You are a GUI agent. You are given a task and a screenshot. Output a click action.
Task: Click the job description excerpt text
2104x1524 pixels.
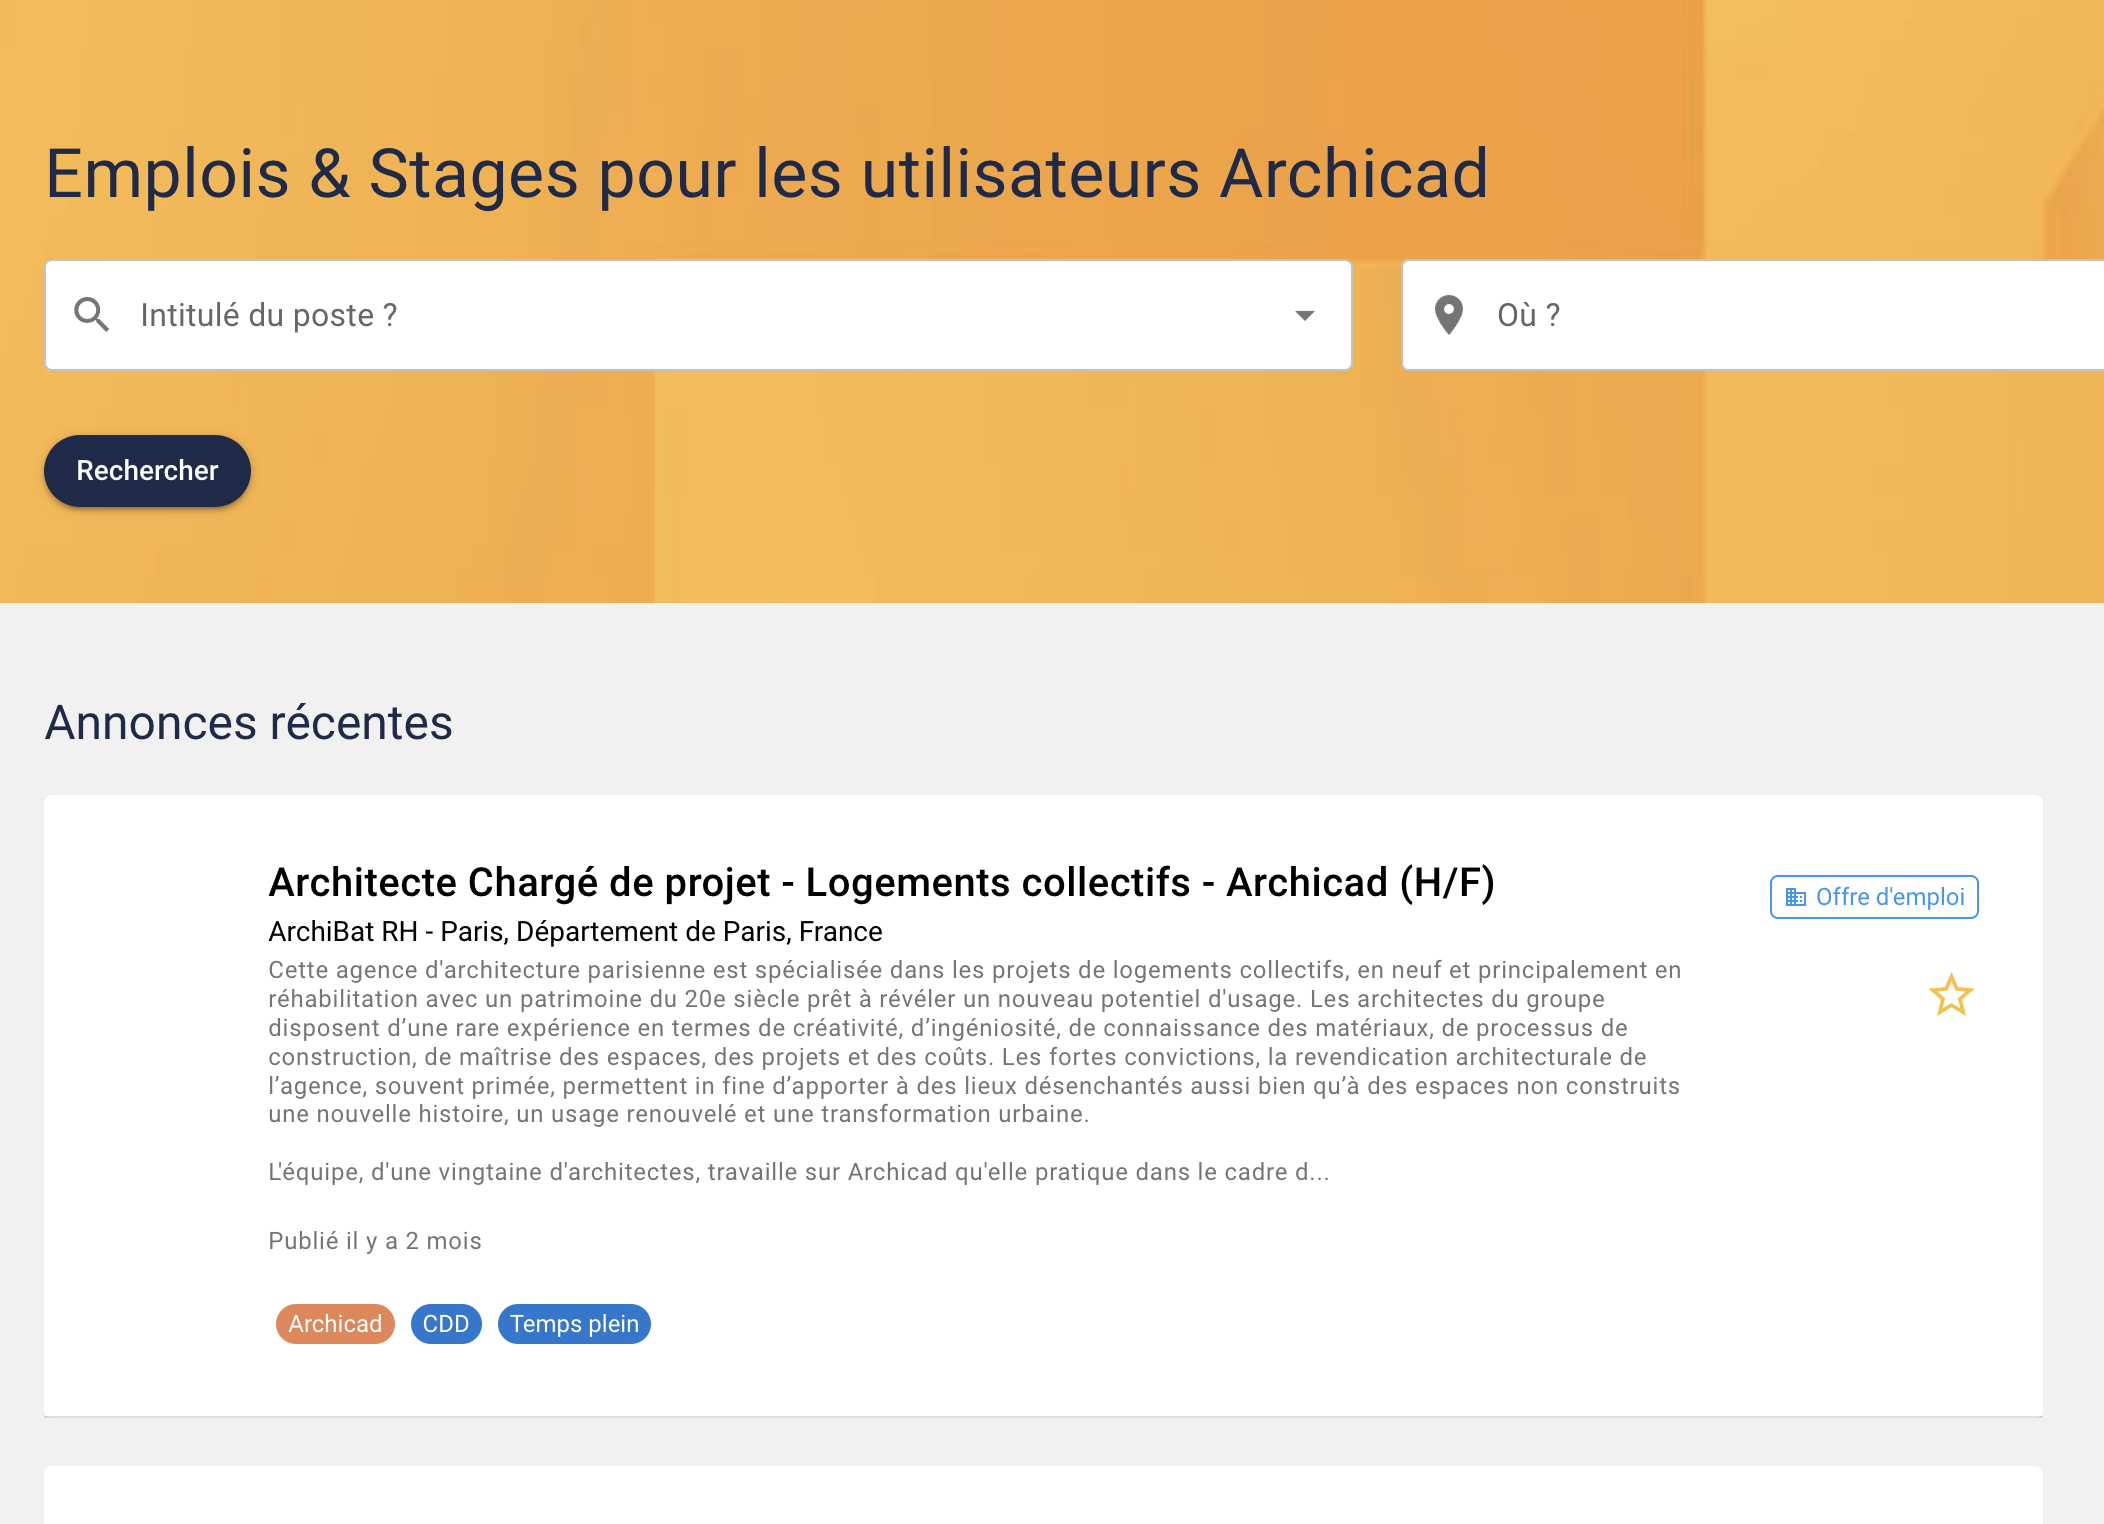[x=975, y=1042]
